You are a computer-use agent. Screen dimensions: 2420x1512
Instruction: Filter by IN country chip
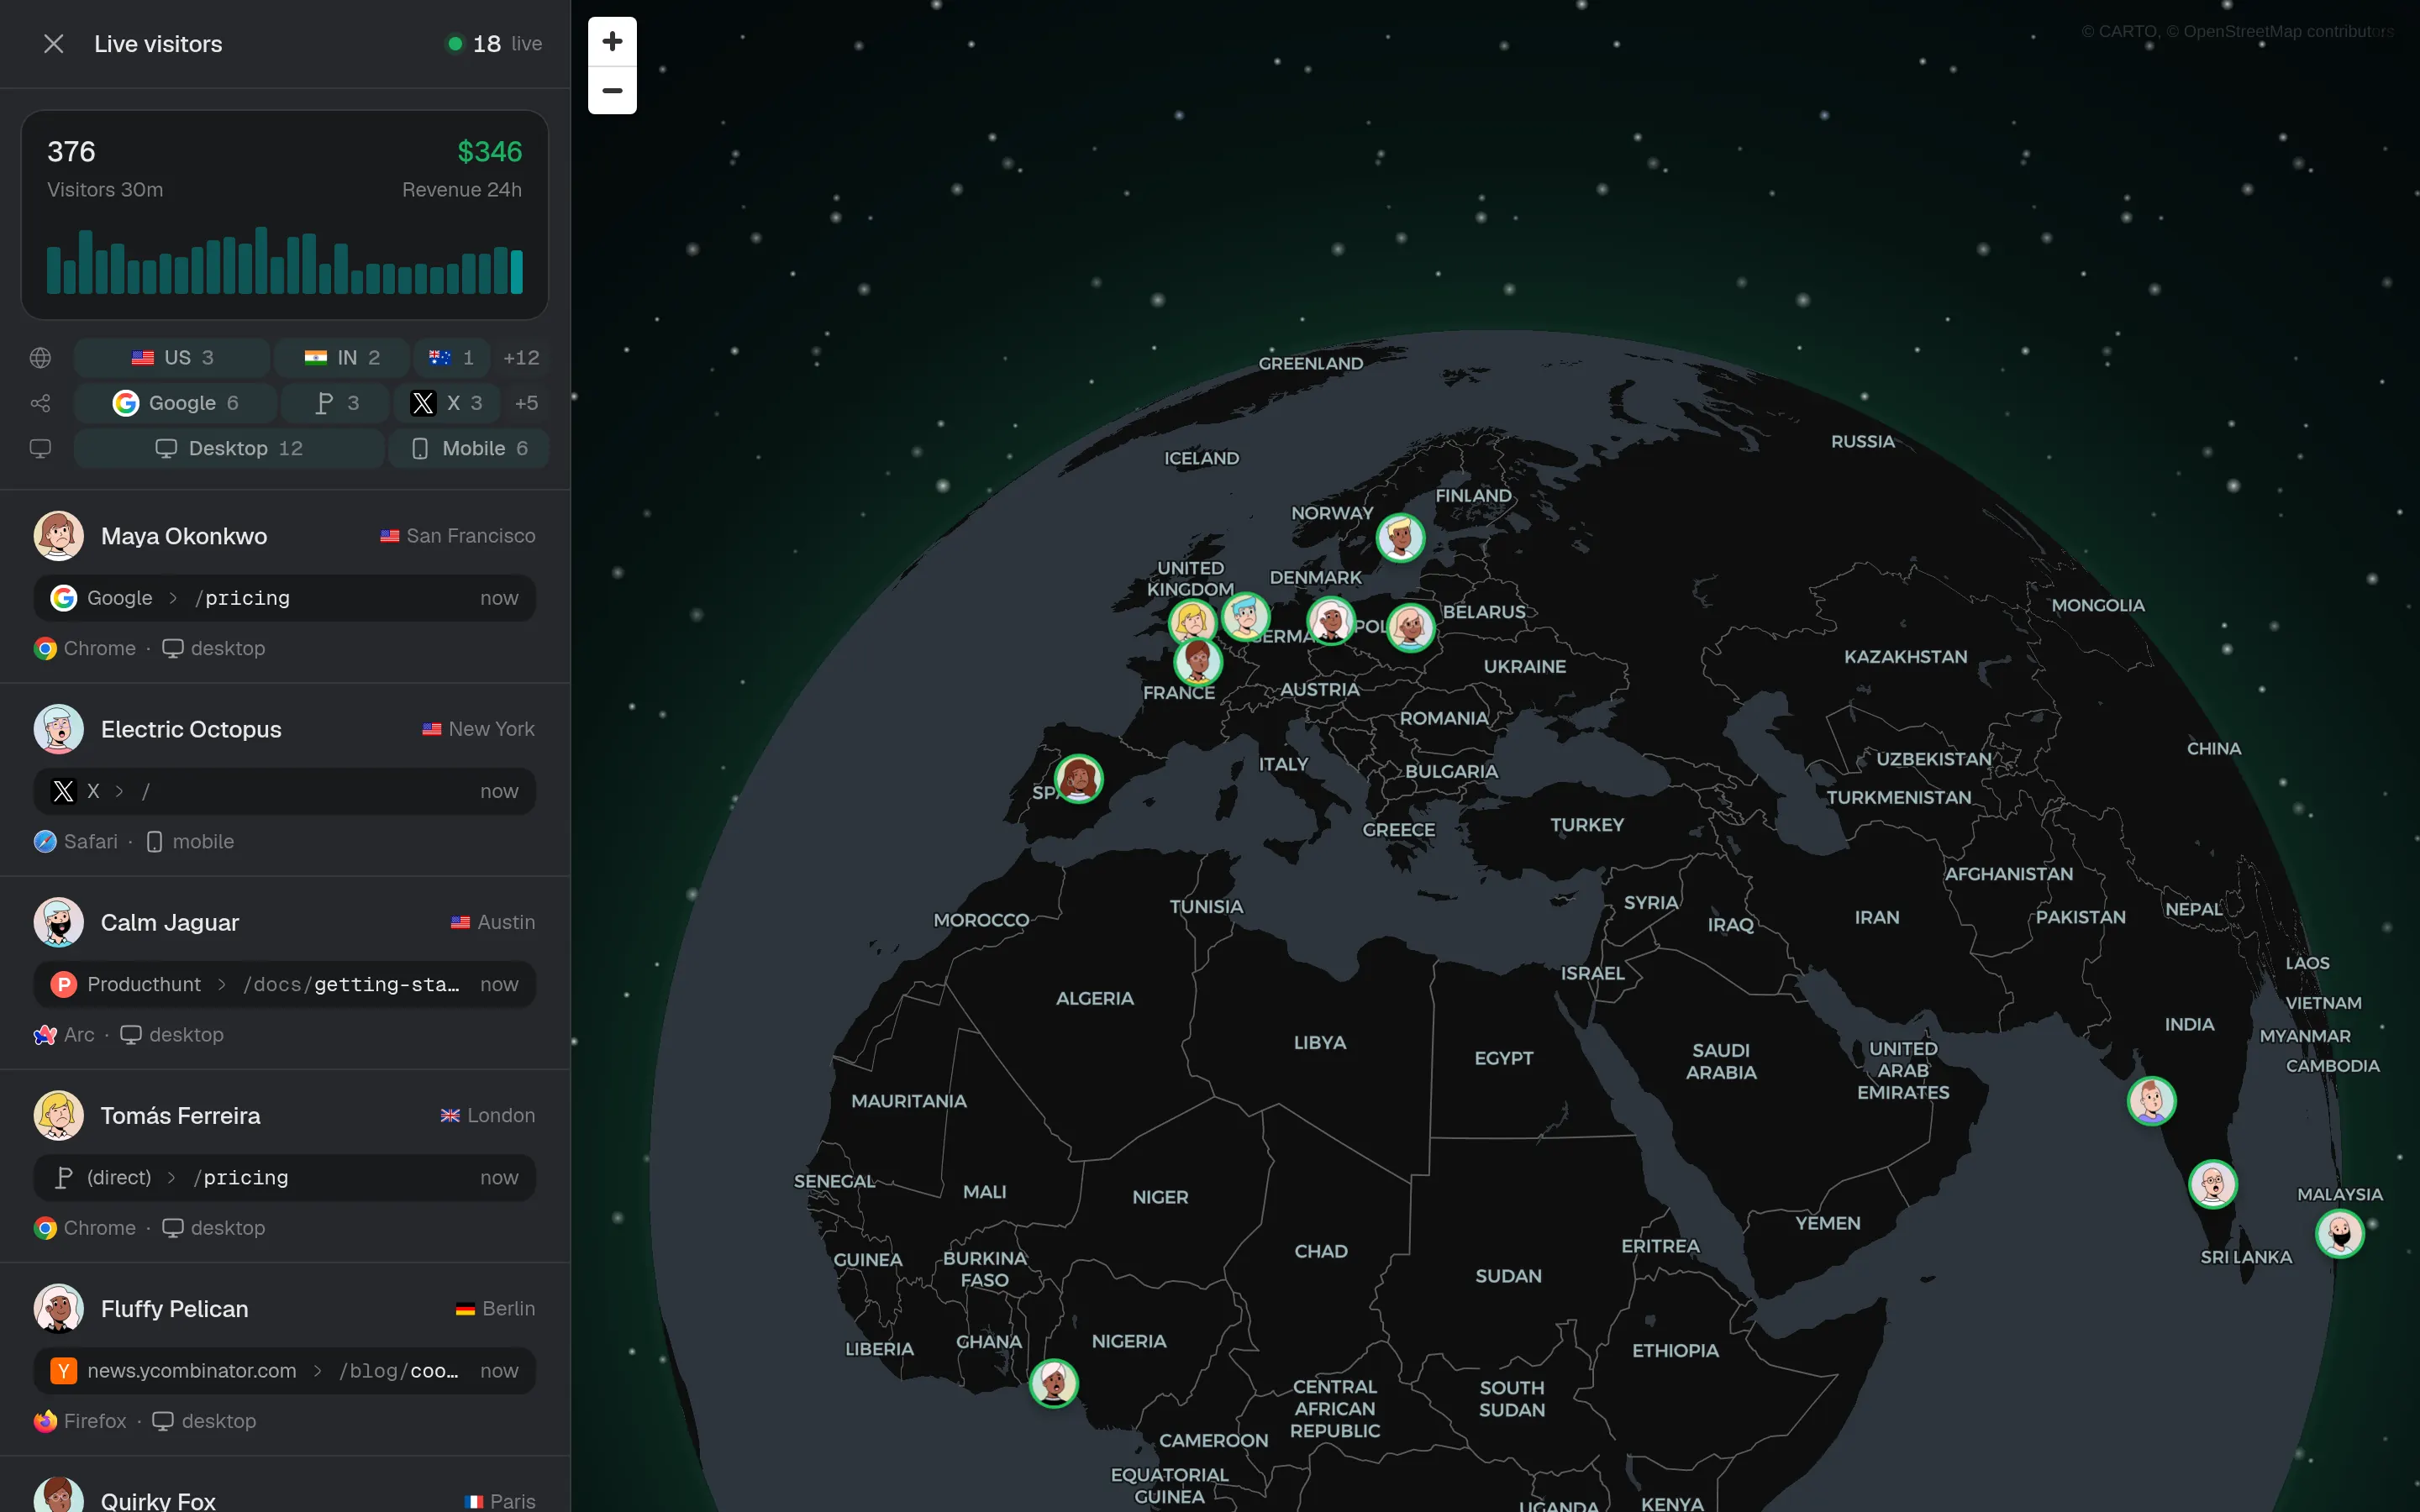pos(342,357)
